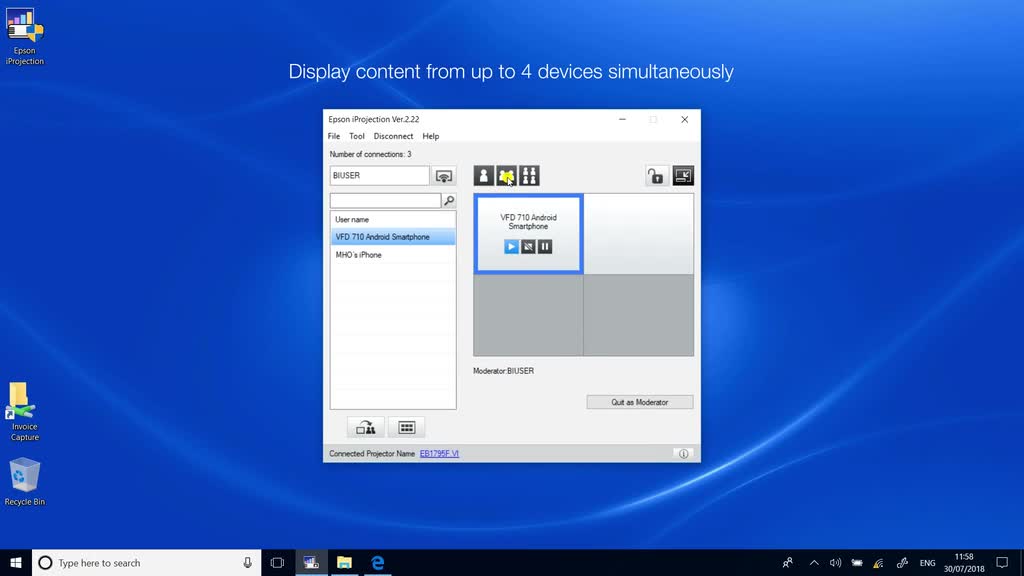Screen dimensions: 1024x576
Task: Click the Invoice Capture desktop shortcut
Action: pos(25,412)
